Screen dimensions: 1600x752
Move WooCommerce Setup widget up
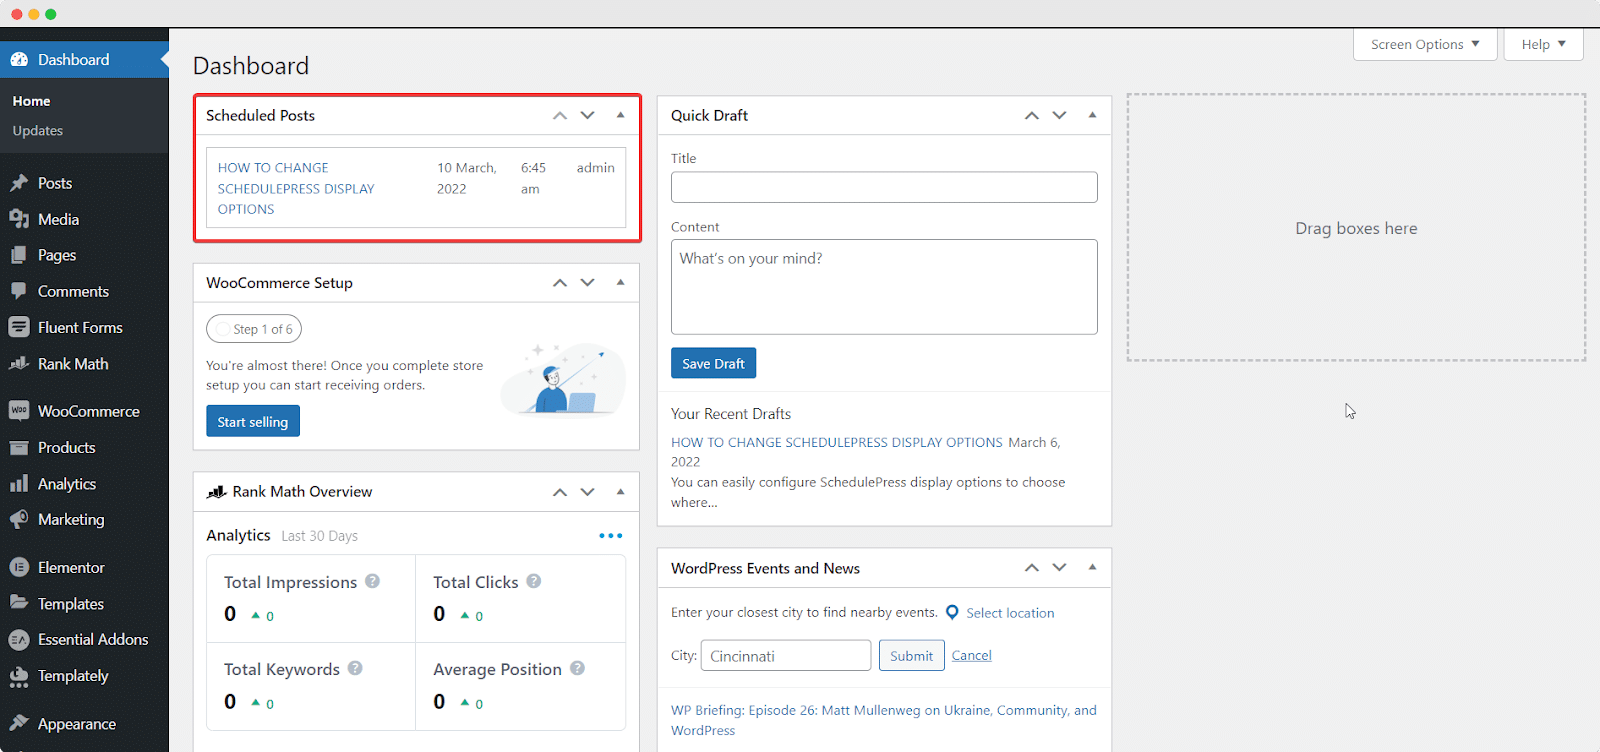click(560, 283)
